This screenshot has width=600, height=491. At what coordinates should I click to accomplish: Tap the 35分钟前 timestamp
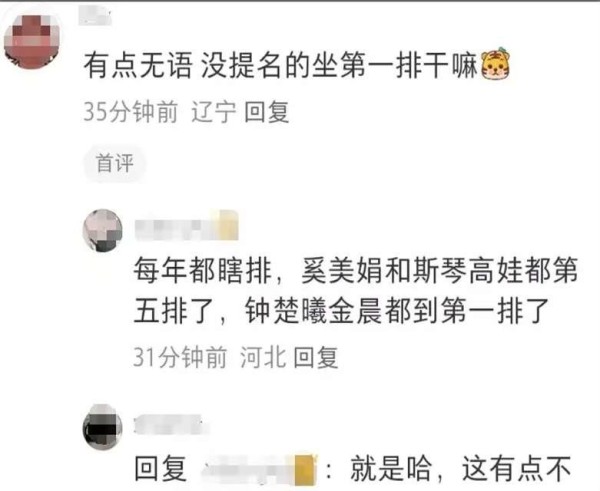(130, 112)
